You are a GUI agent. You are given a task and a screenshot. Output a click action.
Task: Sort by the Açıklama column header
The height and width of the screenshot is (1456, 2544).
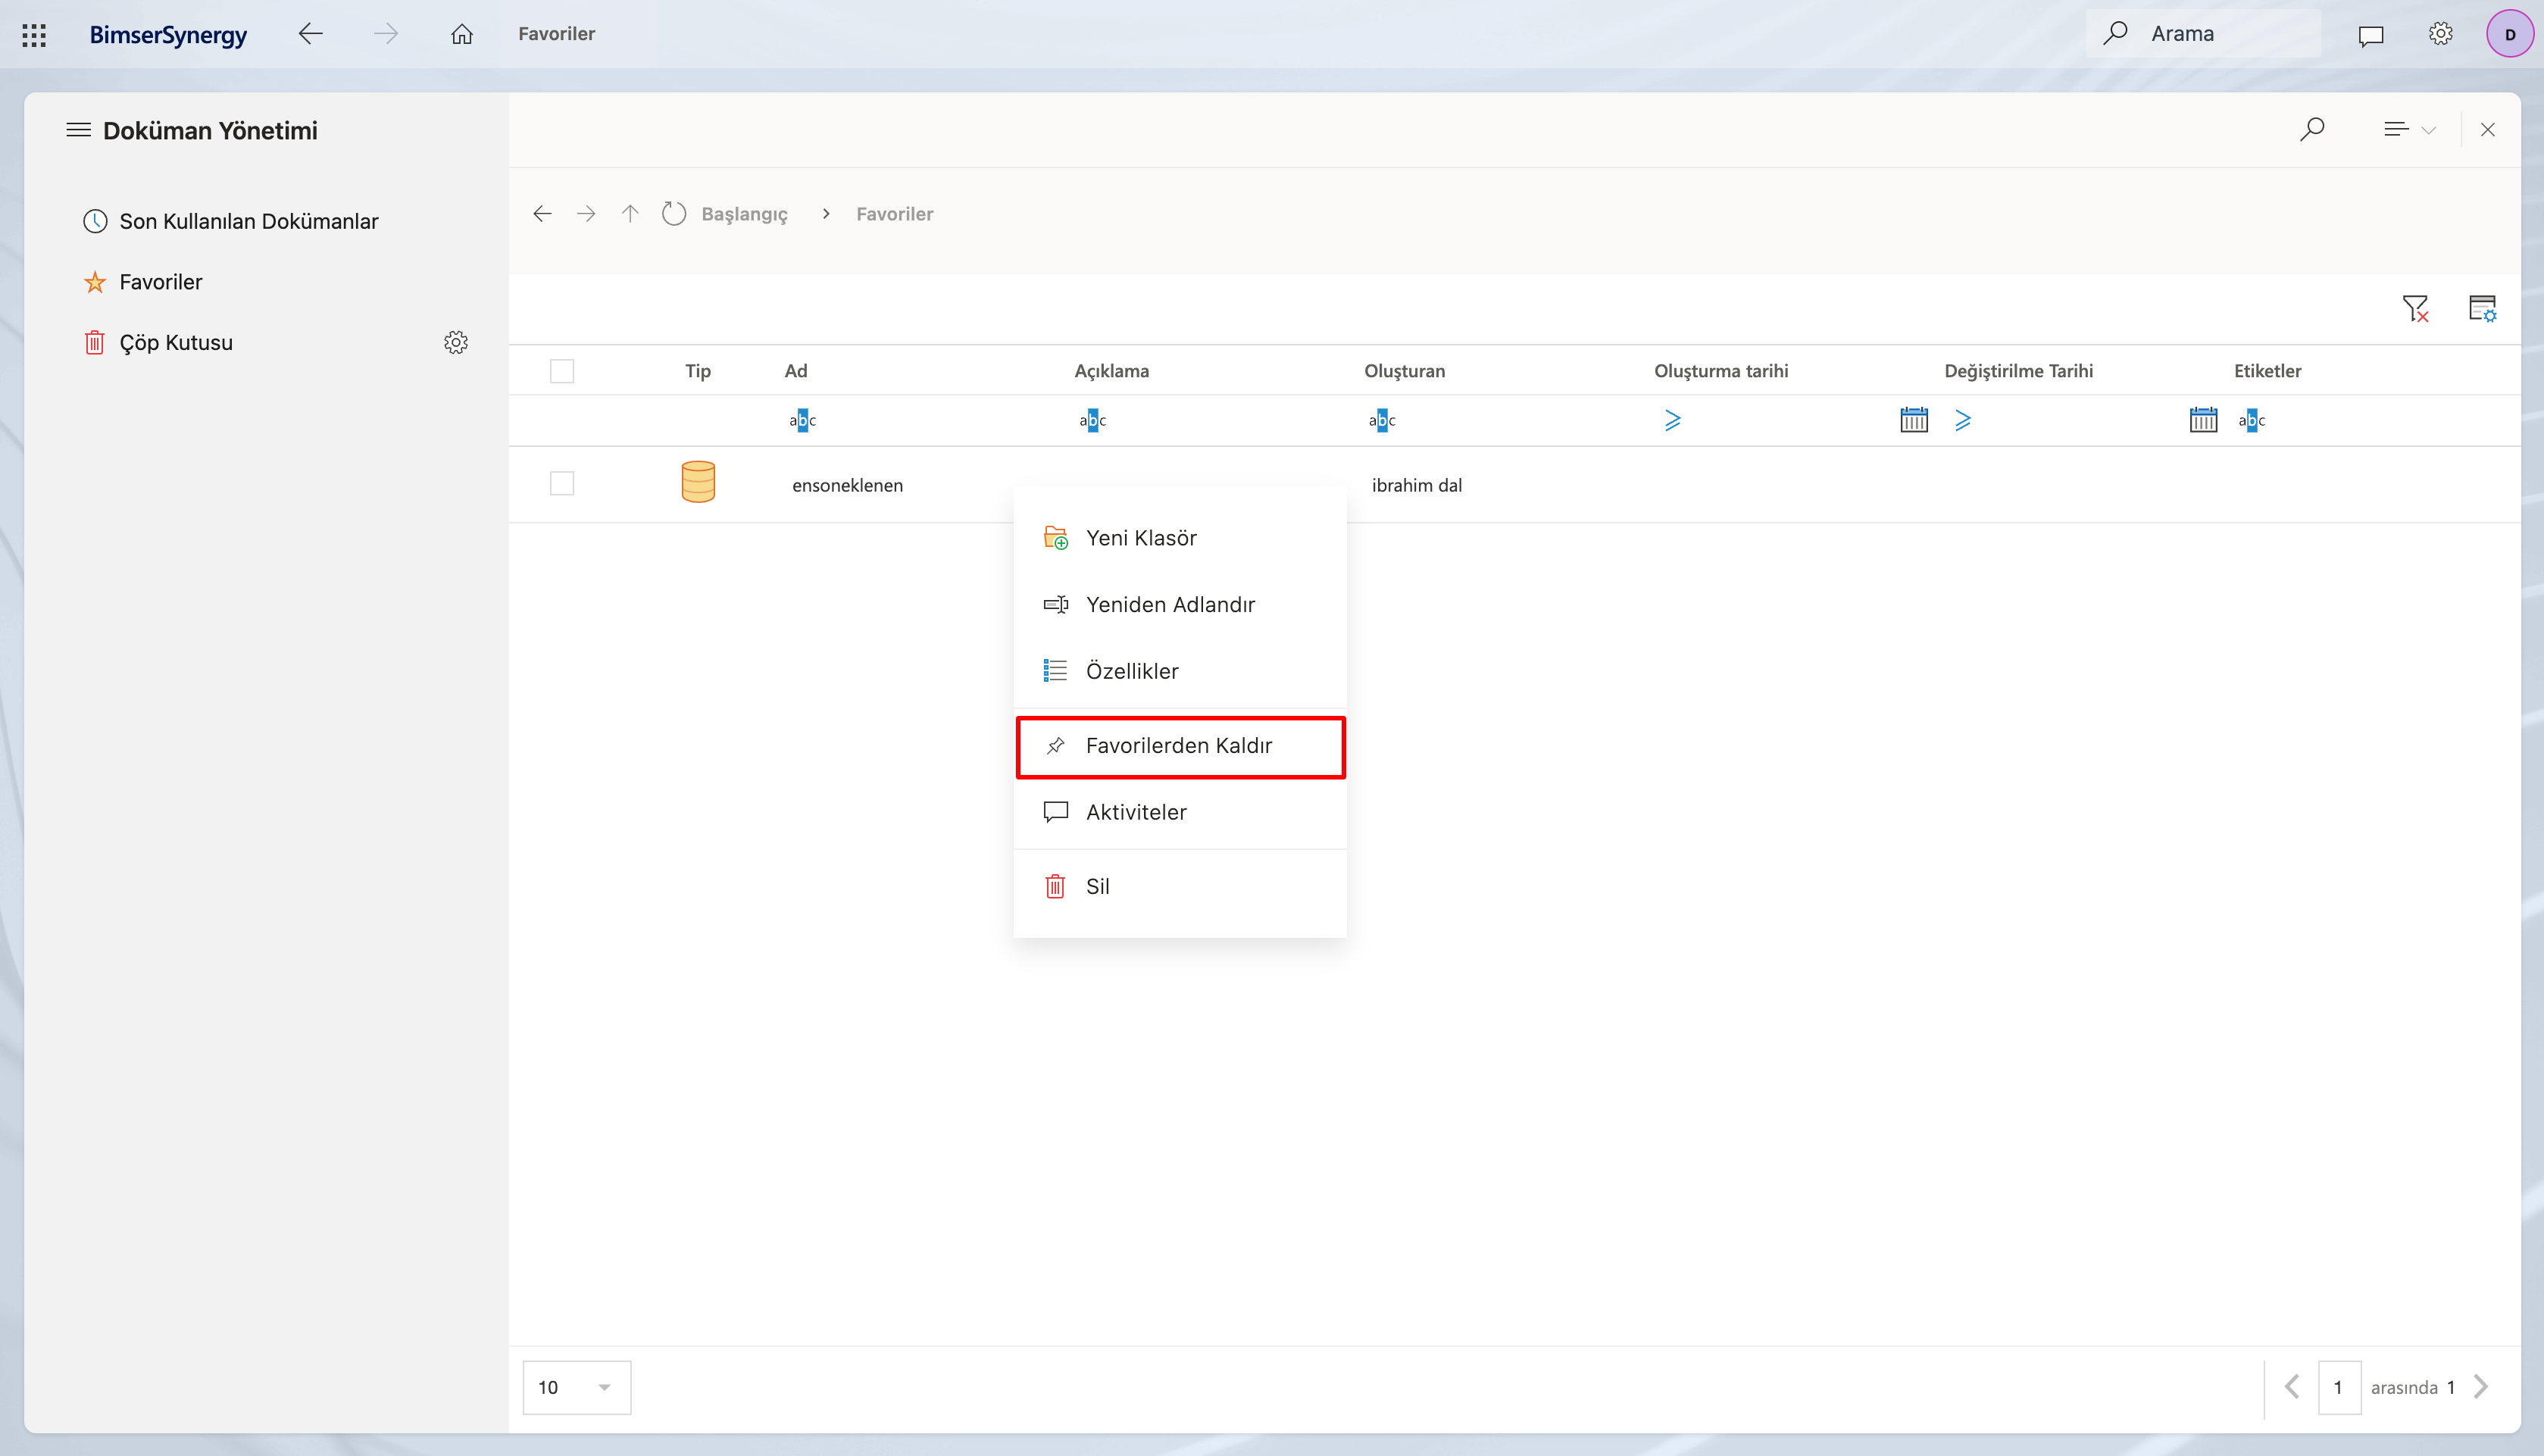click(x=1112, y=371)
